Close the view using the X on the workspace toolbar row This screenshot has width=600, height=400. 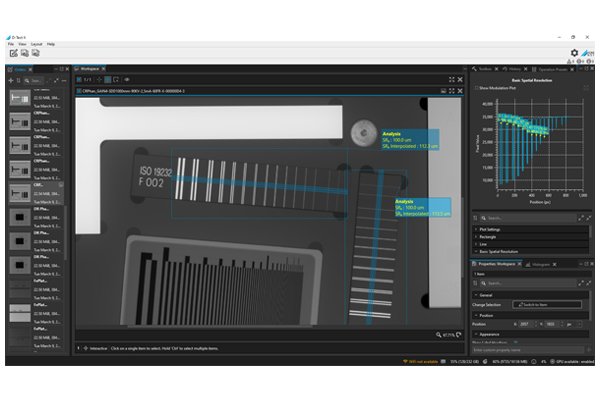(460, 80)
